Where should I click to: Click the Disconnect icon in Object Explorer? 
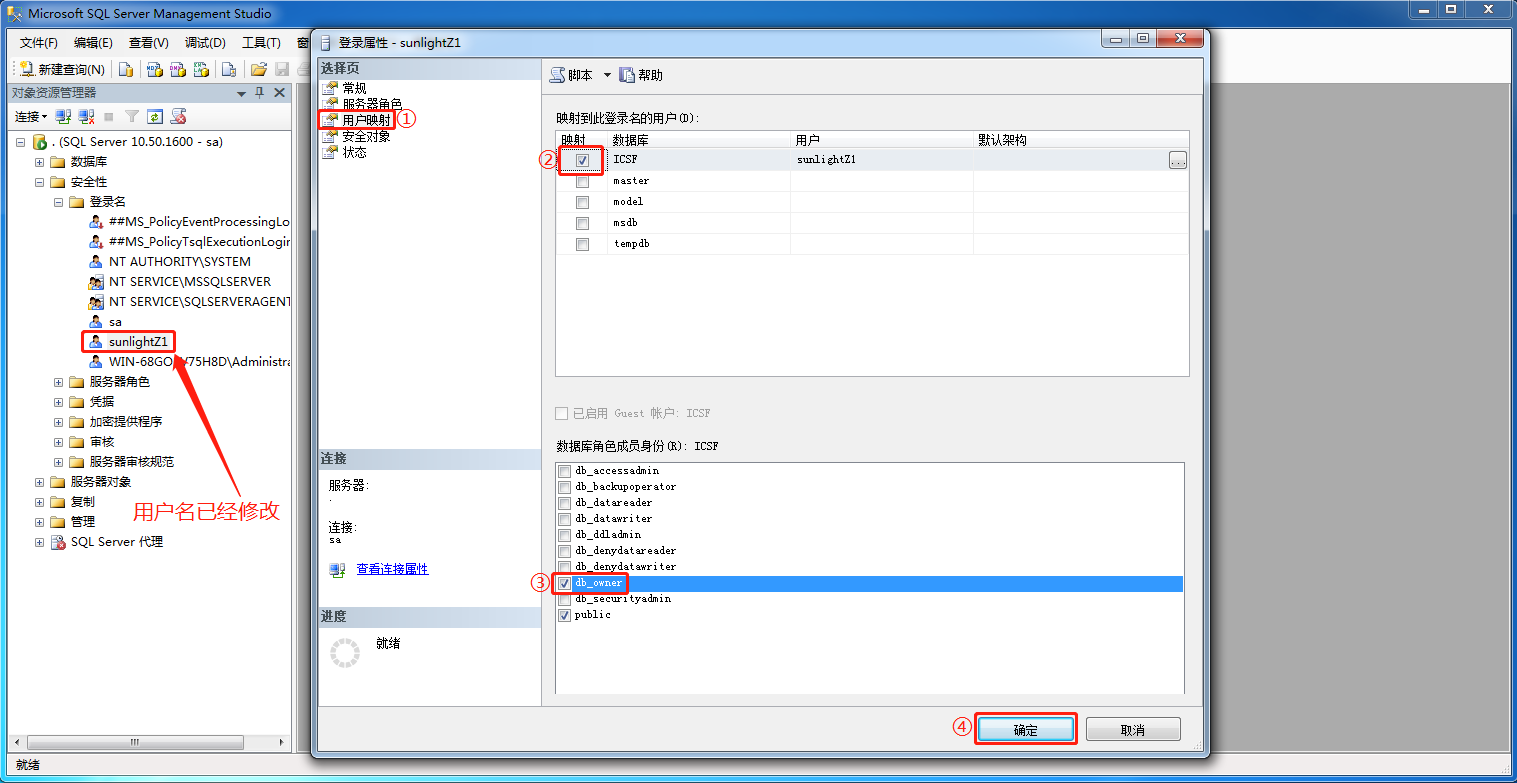tap(87, 117)
